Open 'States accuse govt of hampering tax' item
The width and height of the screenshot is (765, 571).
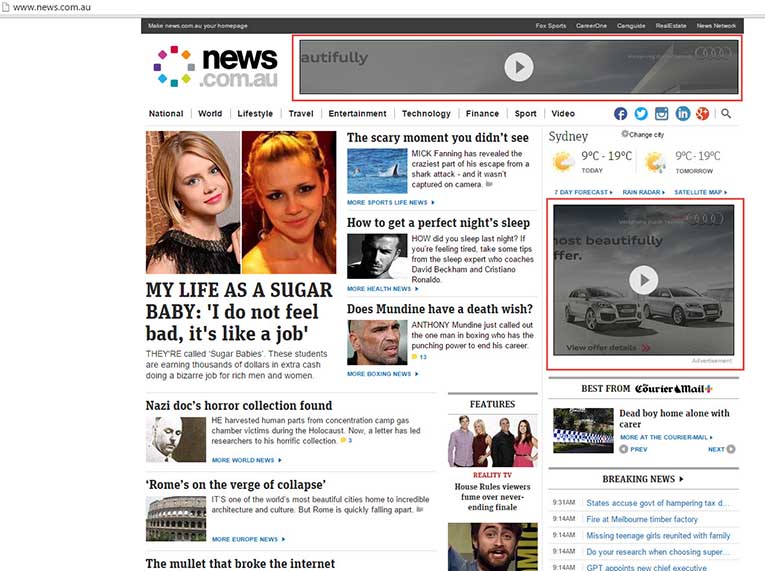657,503
